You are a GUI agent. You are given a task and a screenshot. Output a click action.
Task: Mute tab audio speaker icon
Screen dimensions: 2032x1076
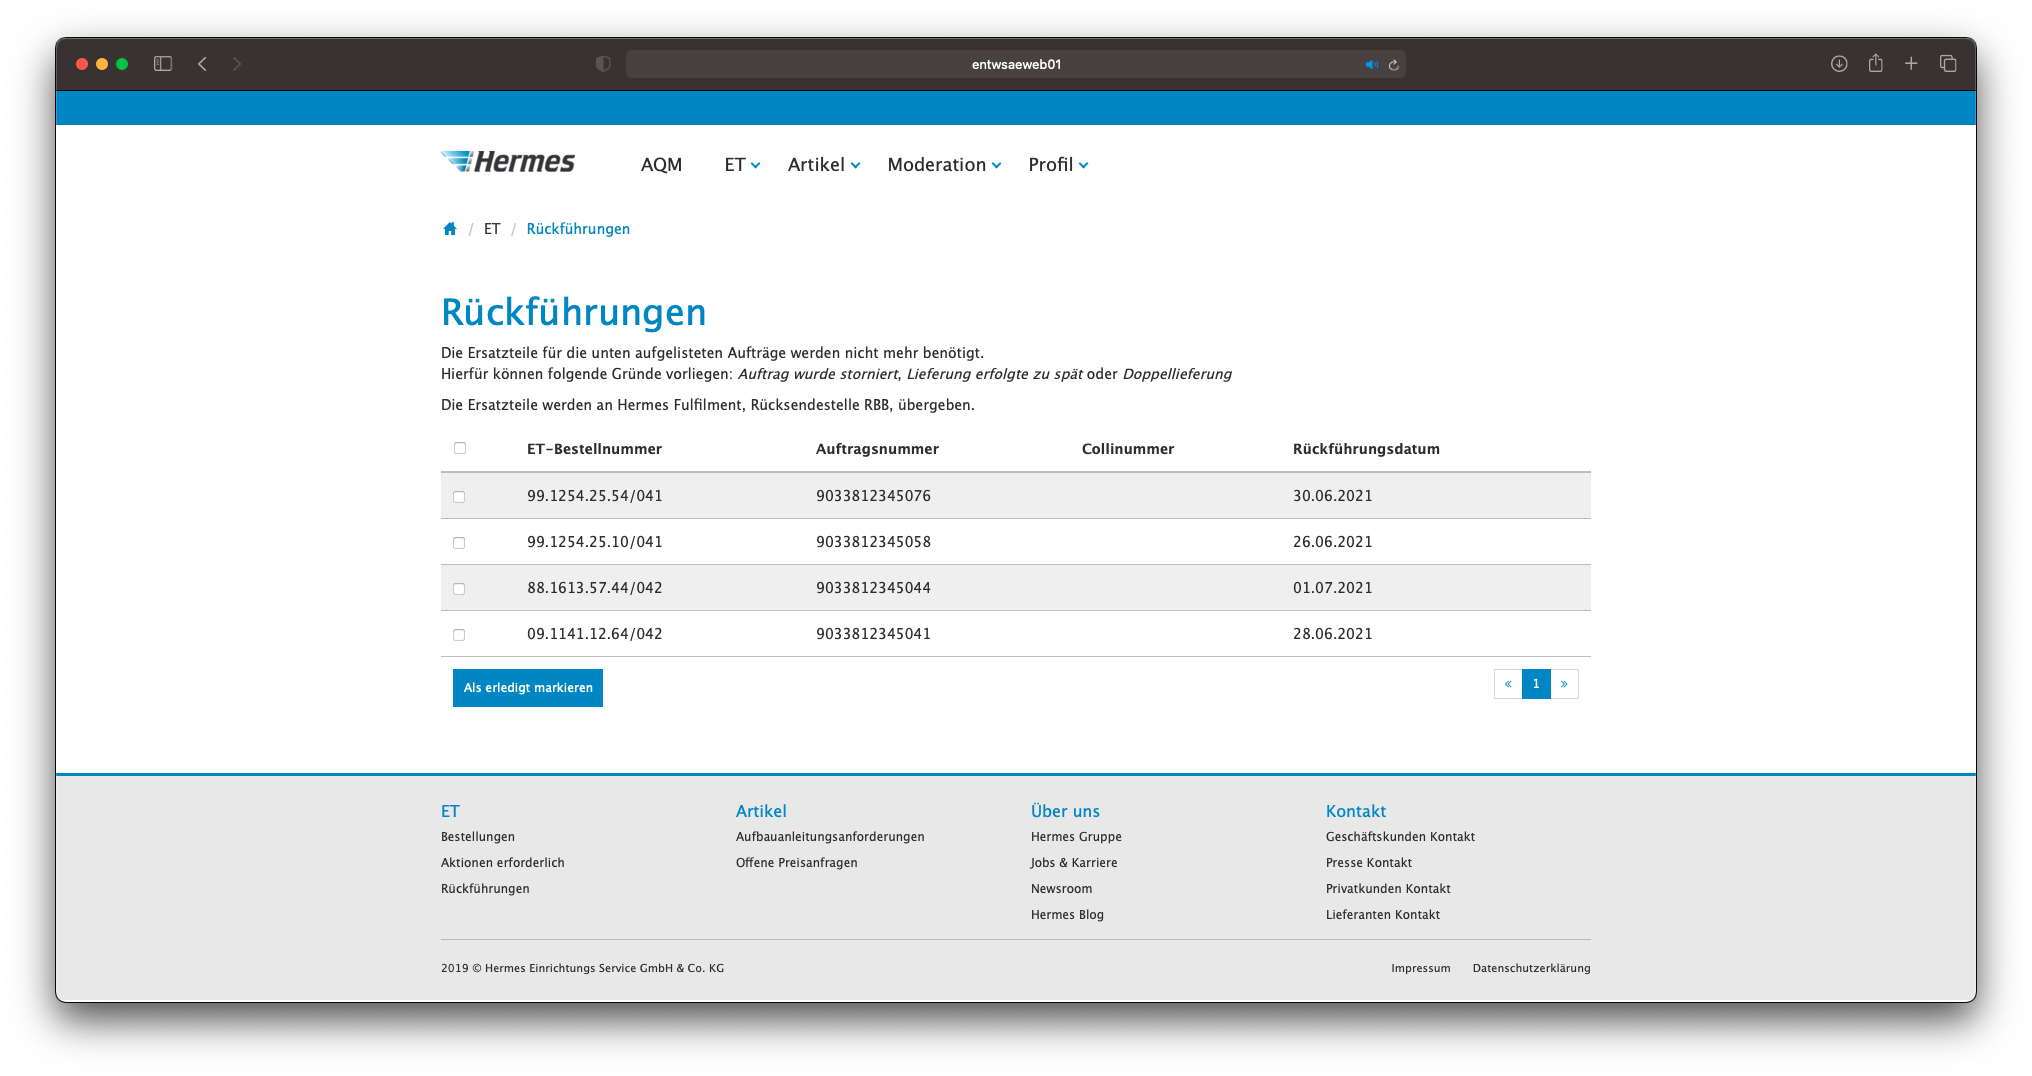1371,64
